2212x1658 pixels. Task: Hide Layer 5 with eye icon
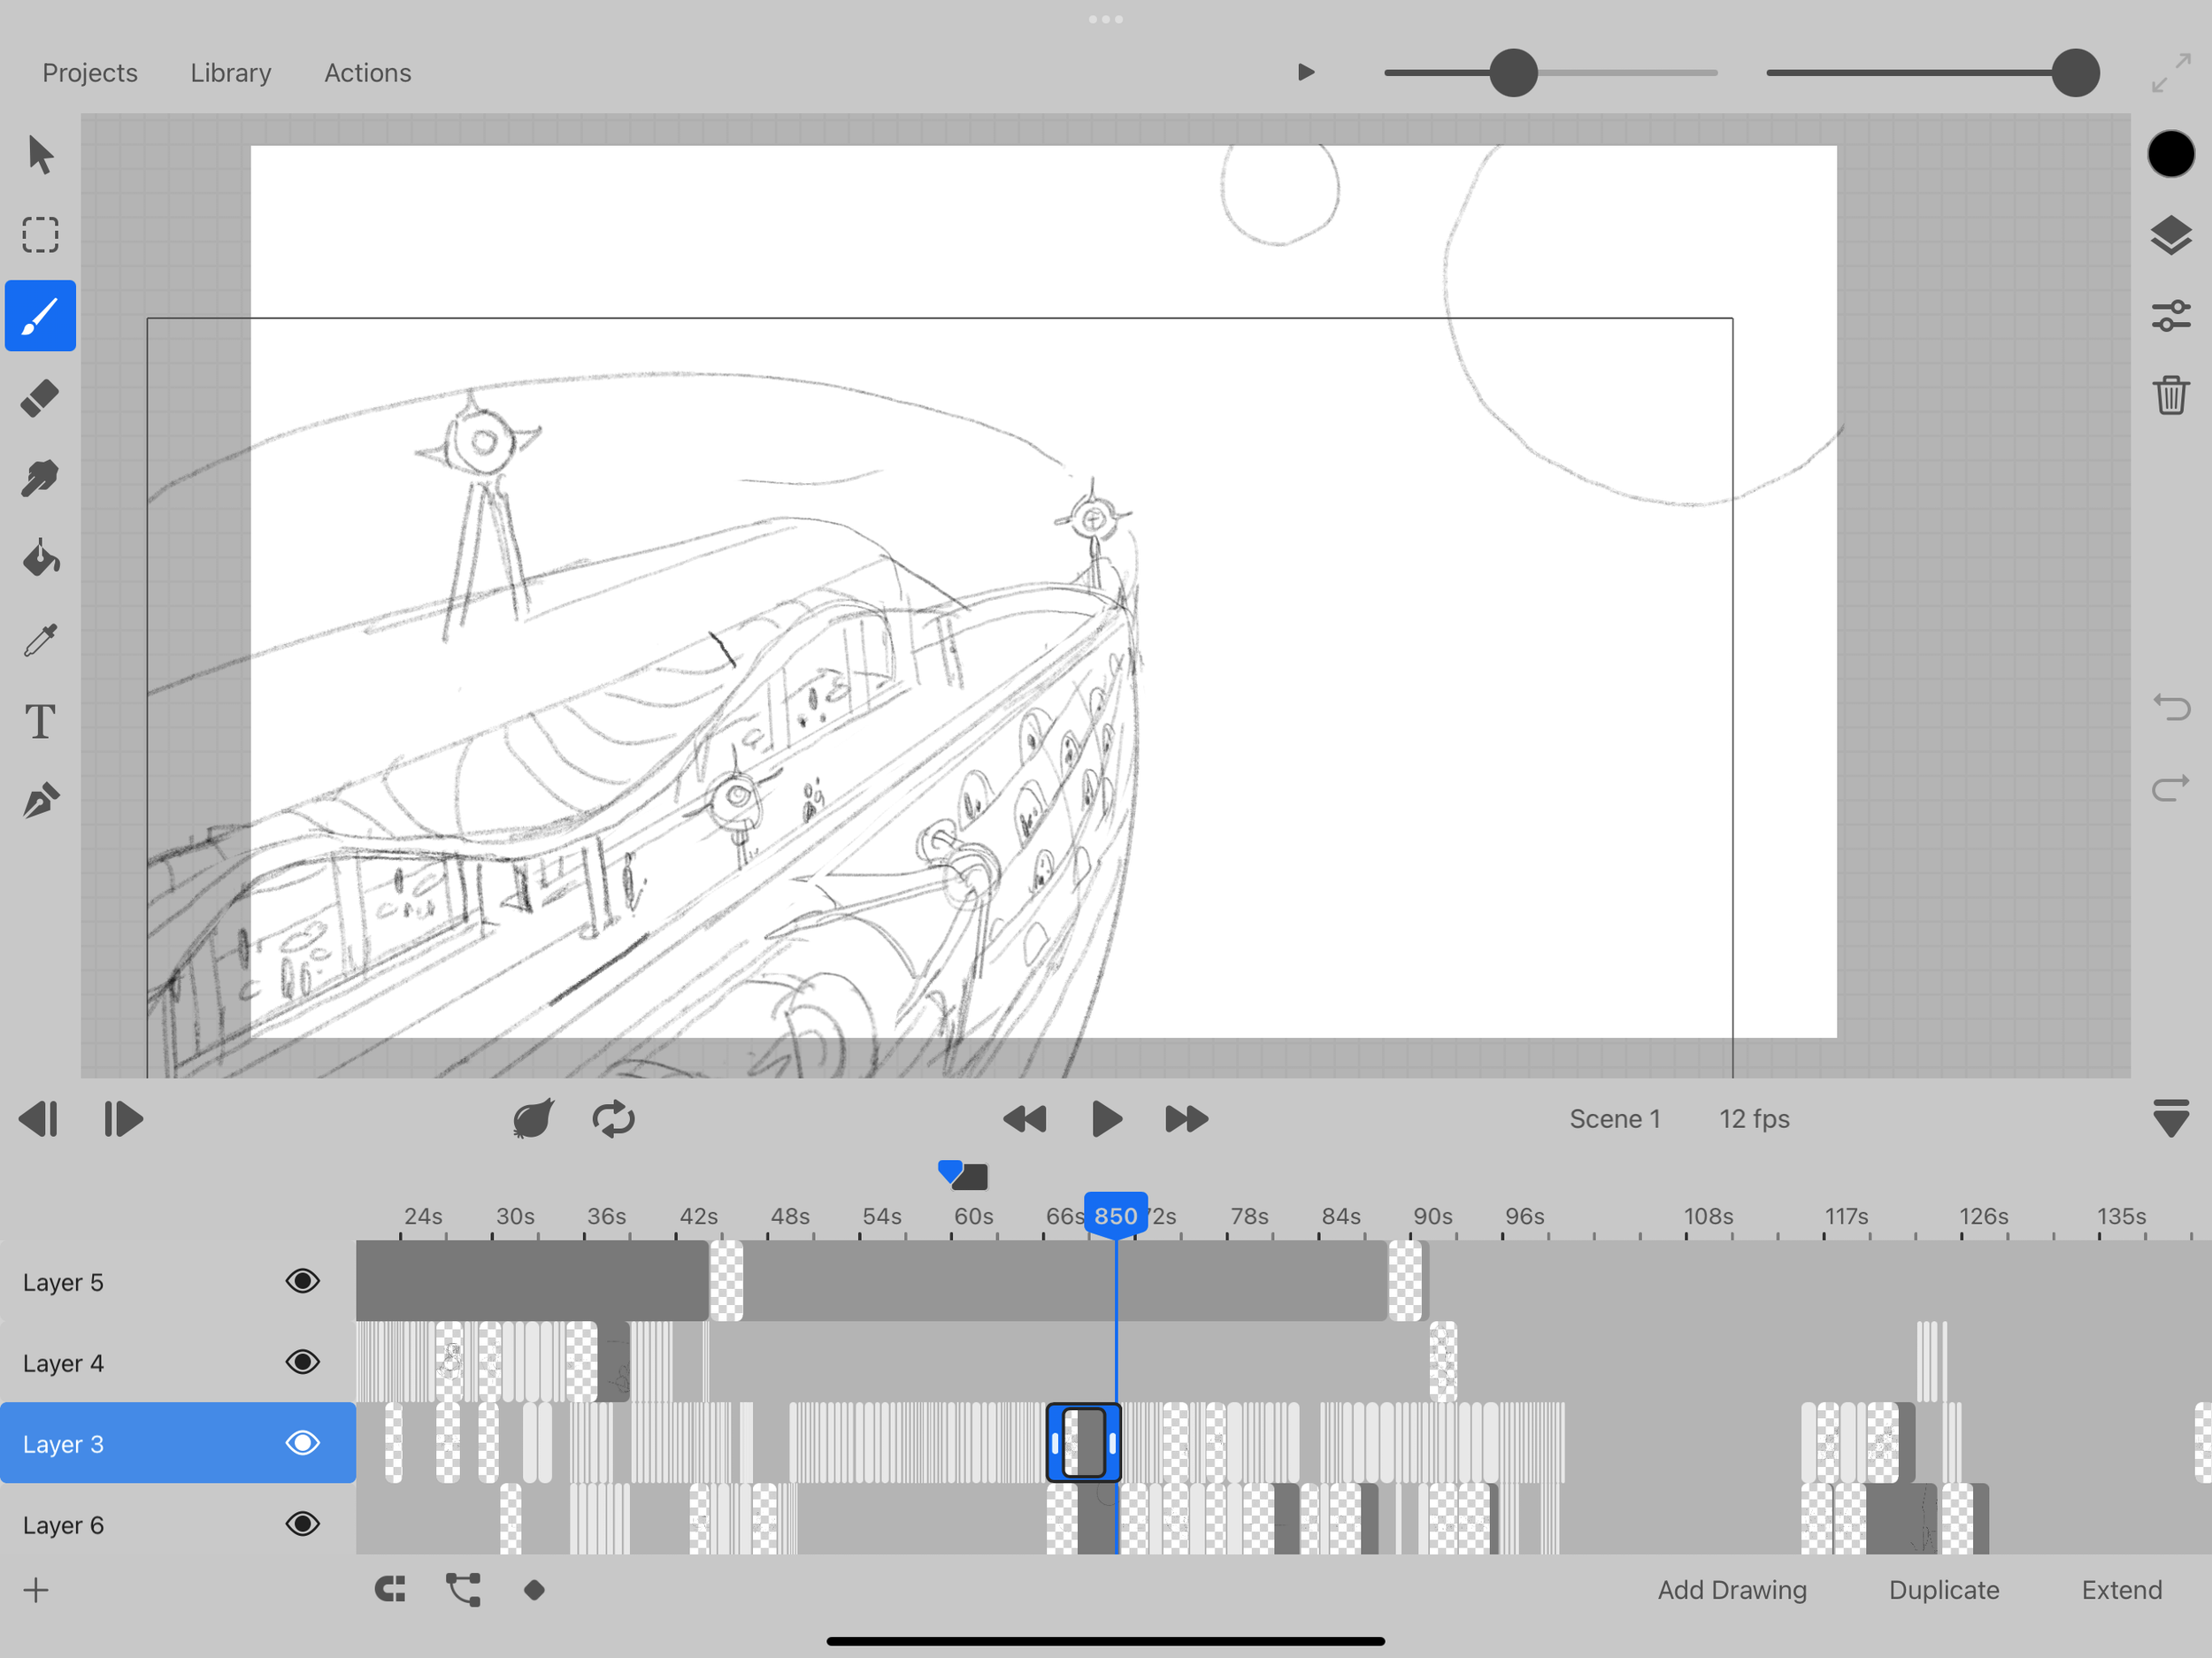302,1281
